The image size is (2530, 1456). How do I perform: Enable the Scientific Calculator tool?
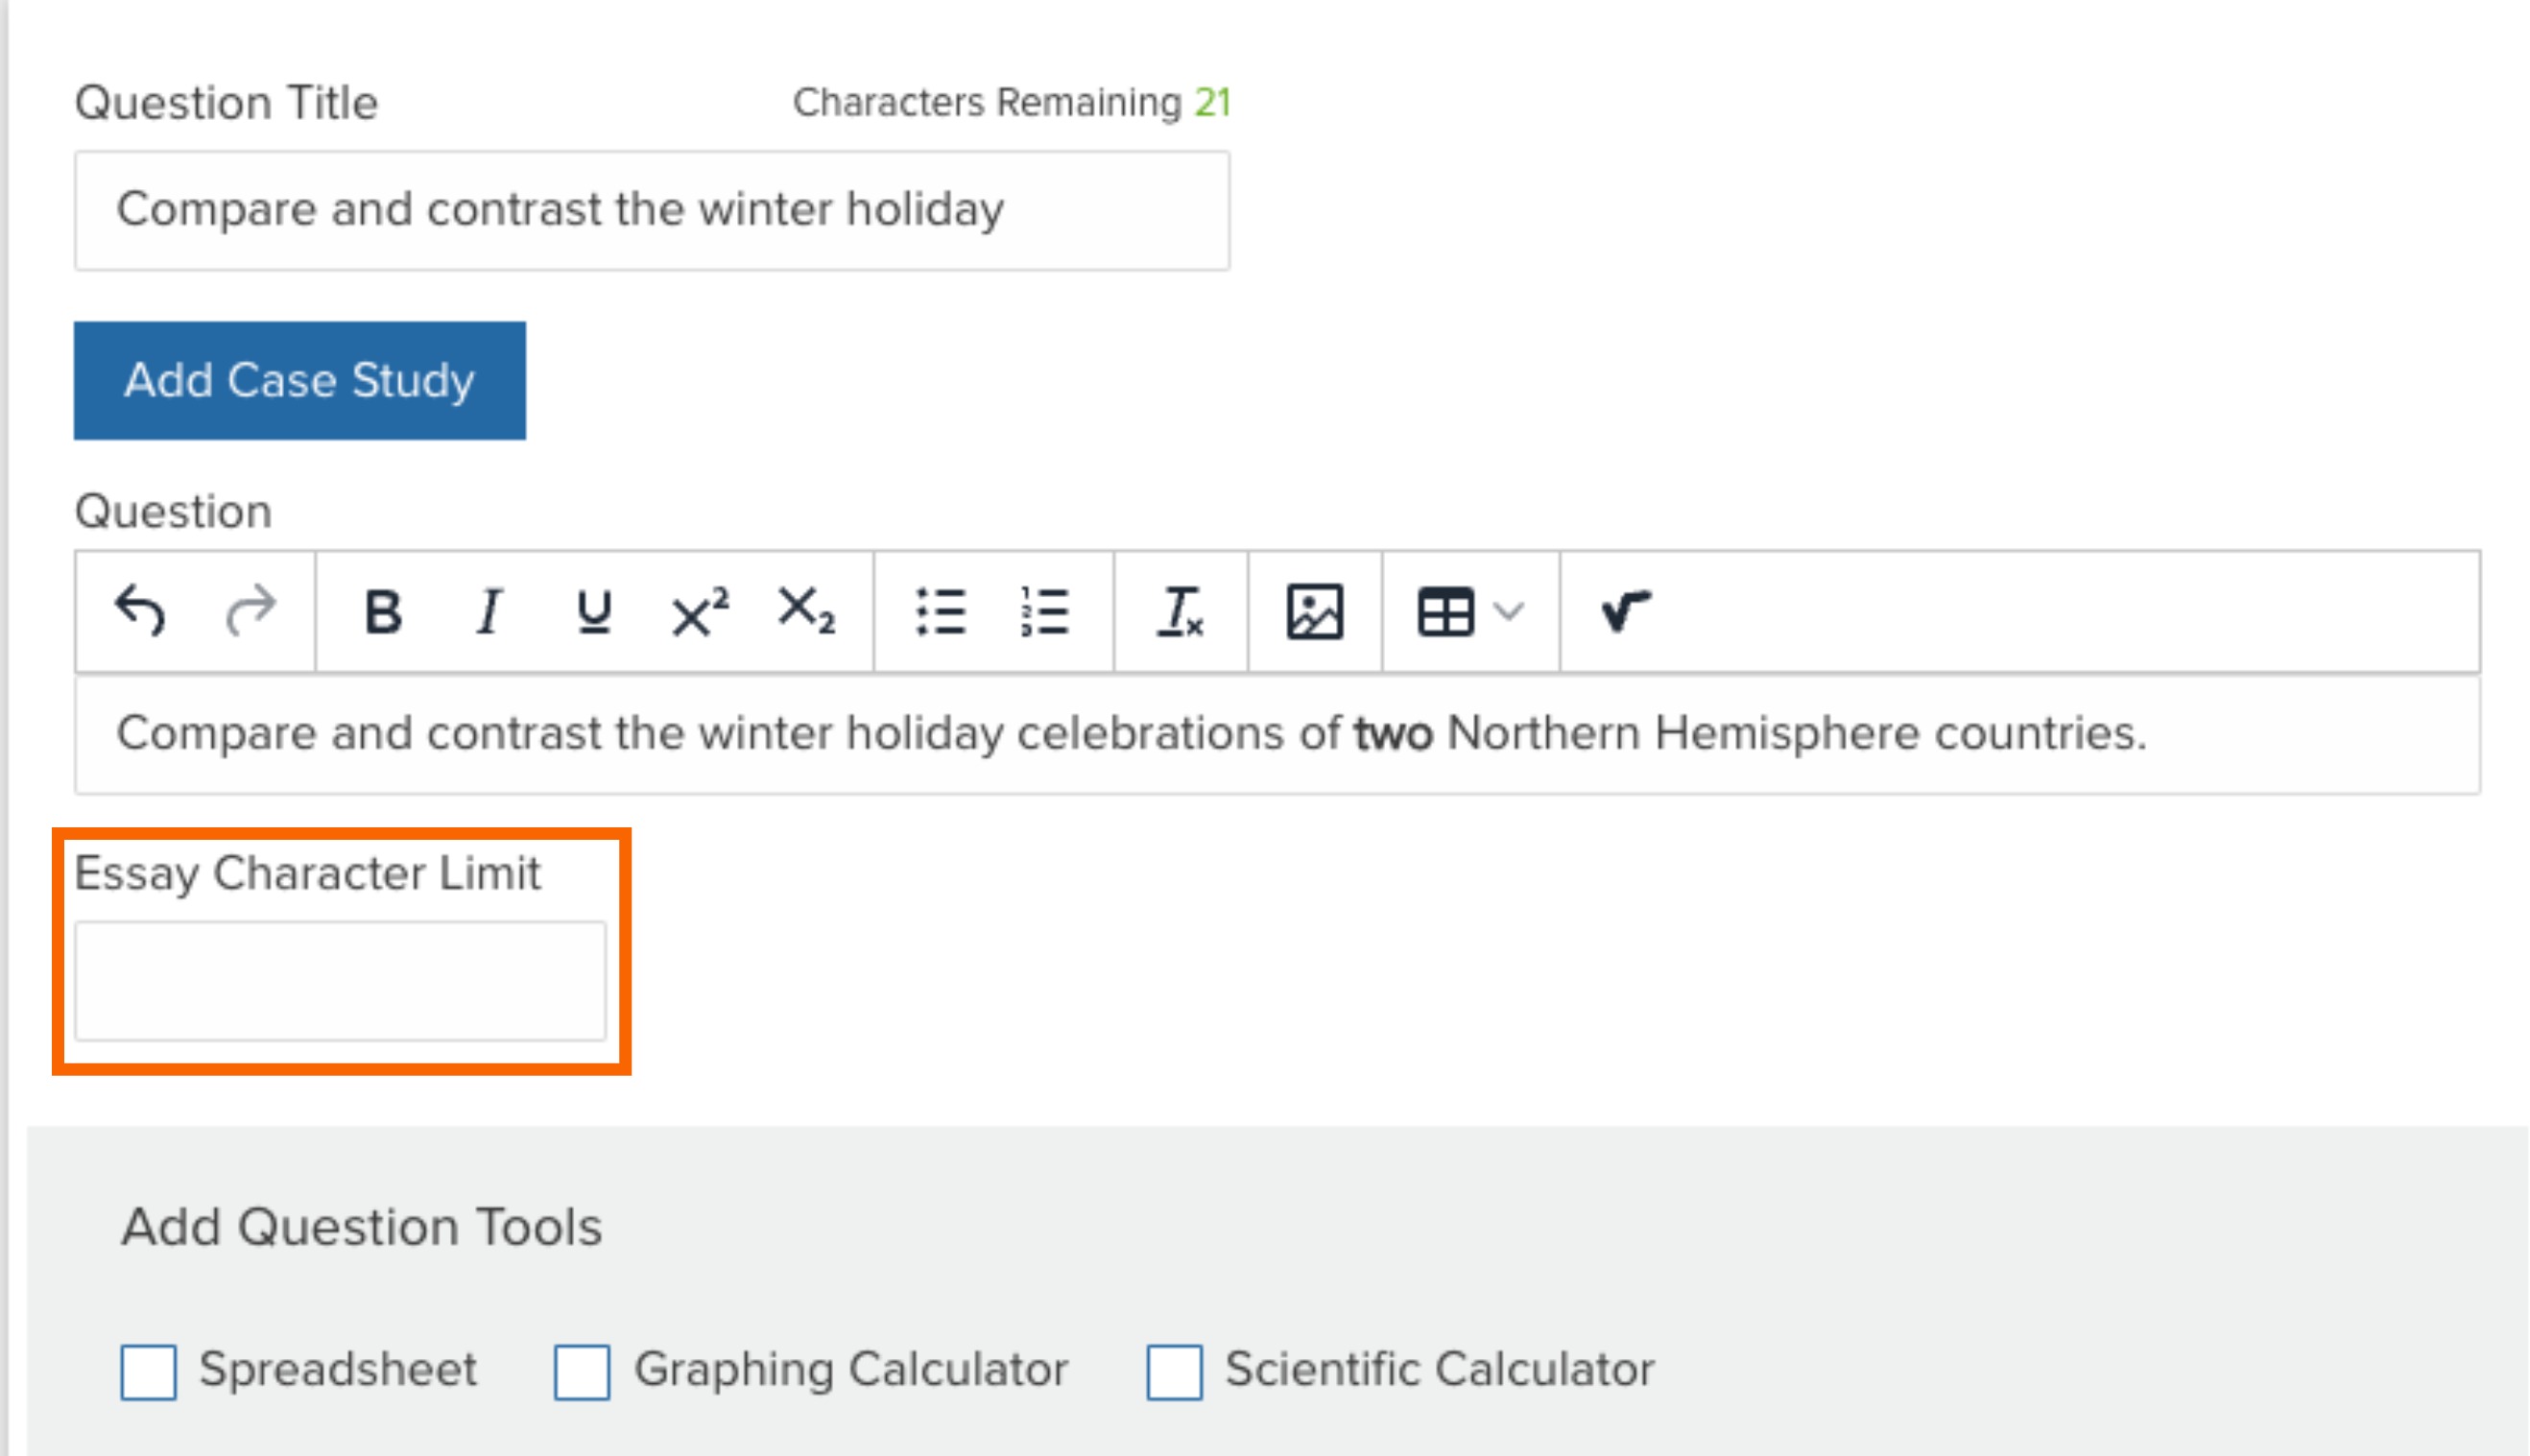point(1174,1372)
